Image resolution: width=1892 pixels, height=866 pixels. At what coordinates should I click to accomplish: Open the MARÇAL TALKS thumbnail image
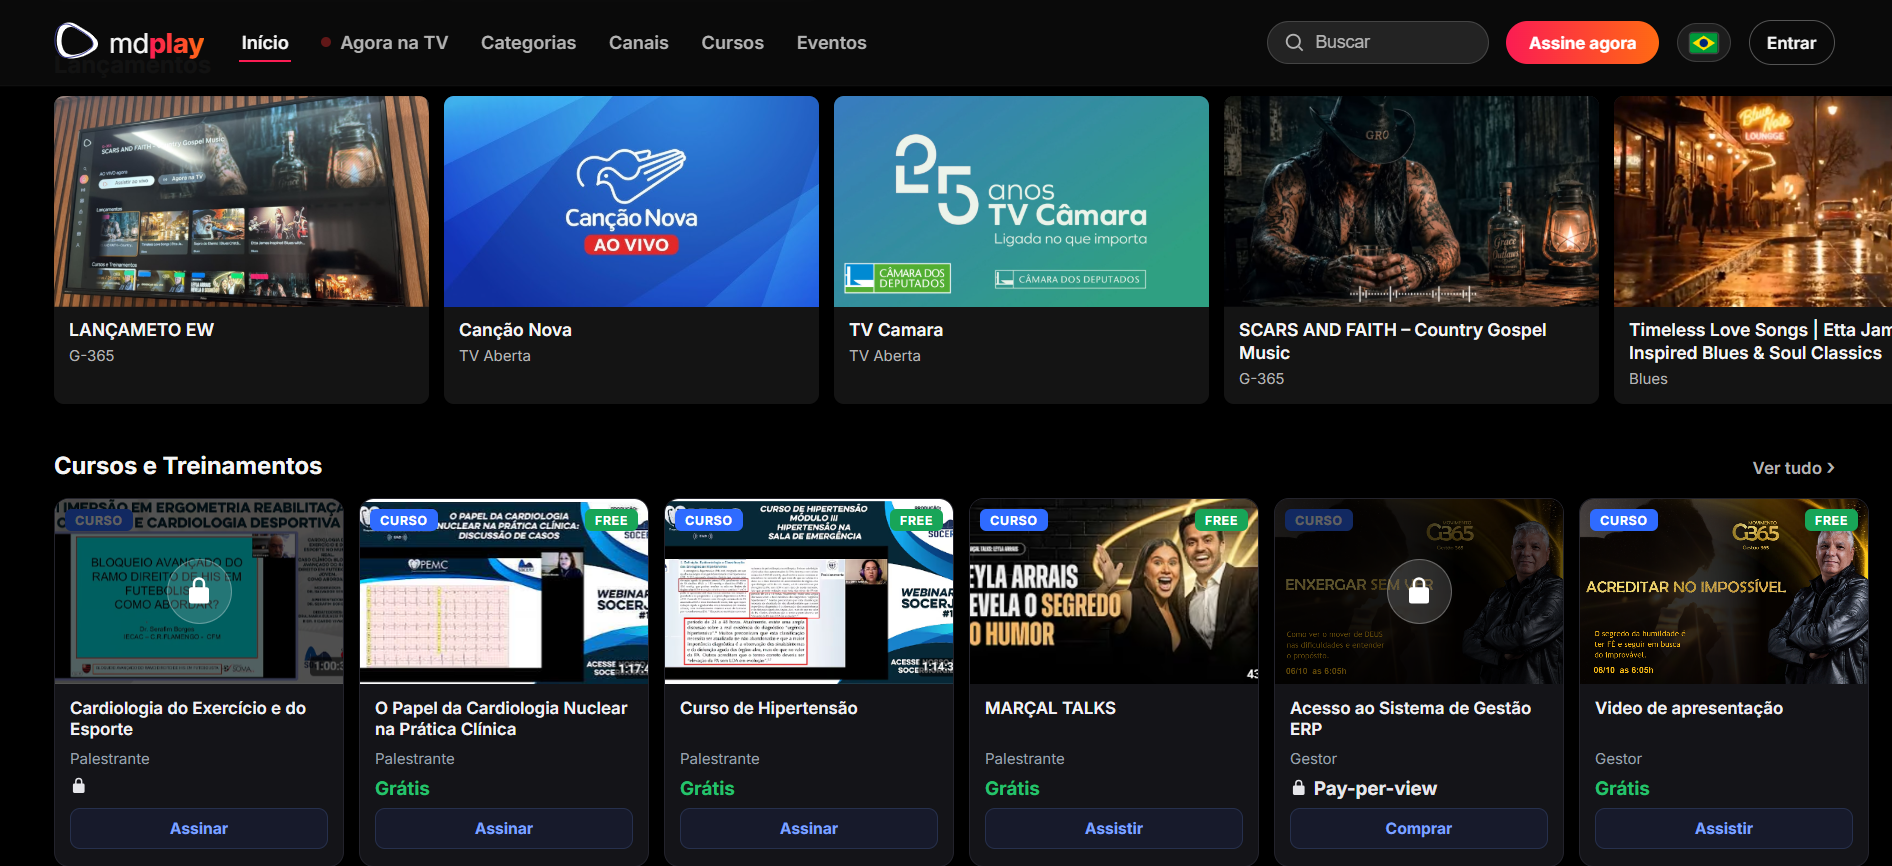(1114, 591)
